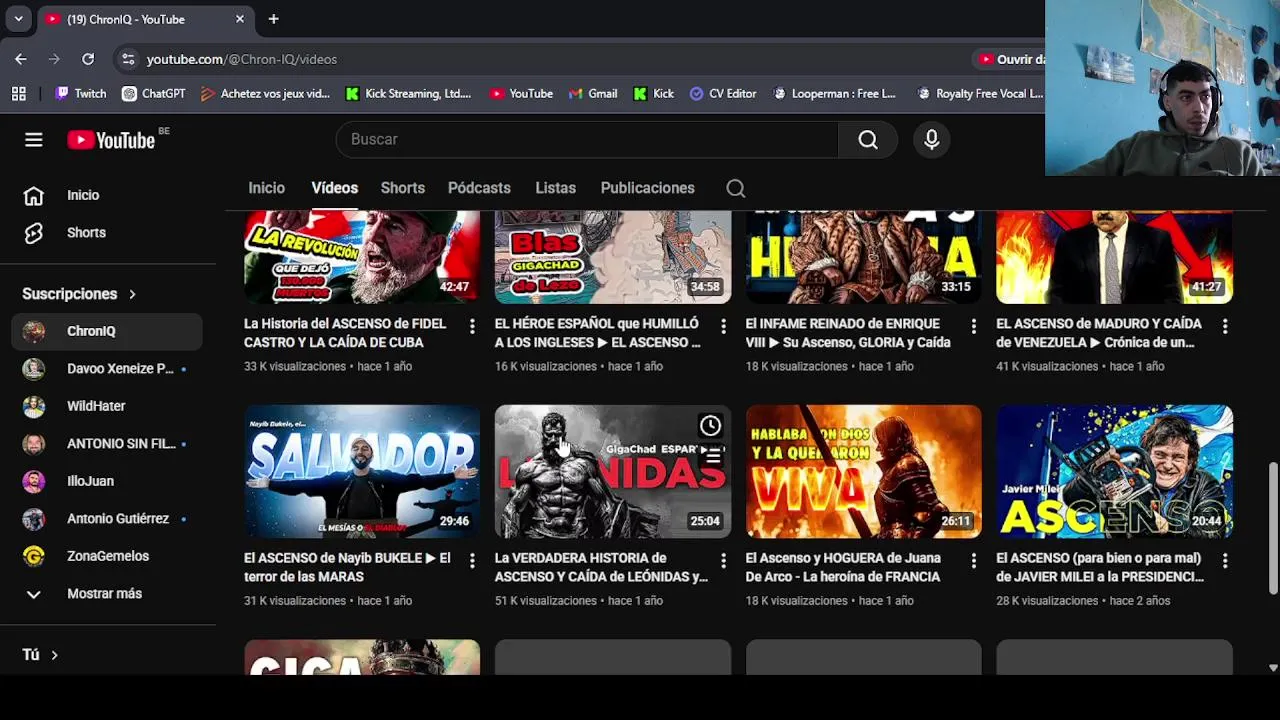Open CV Editor bookmark

(723, 93)
